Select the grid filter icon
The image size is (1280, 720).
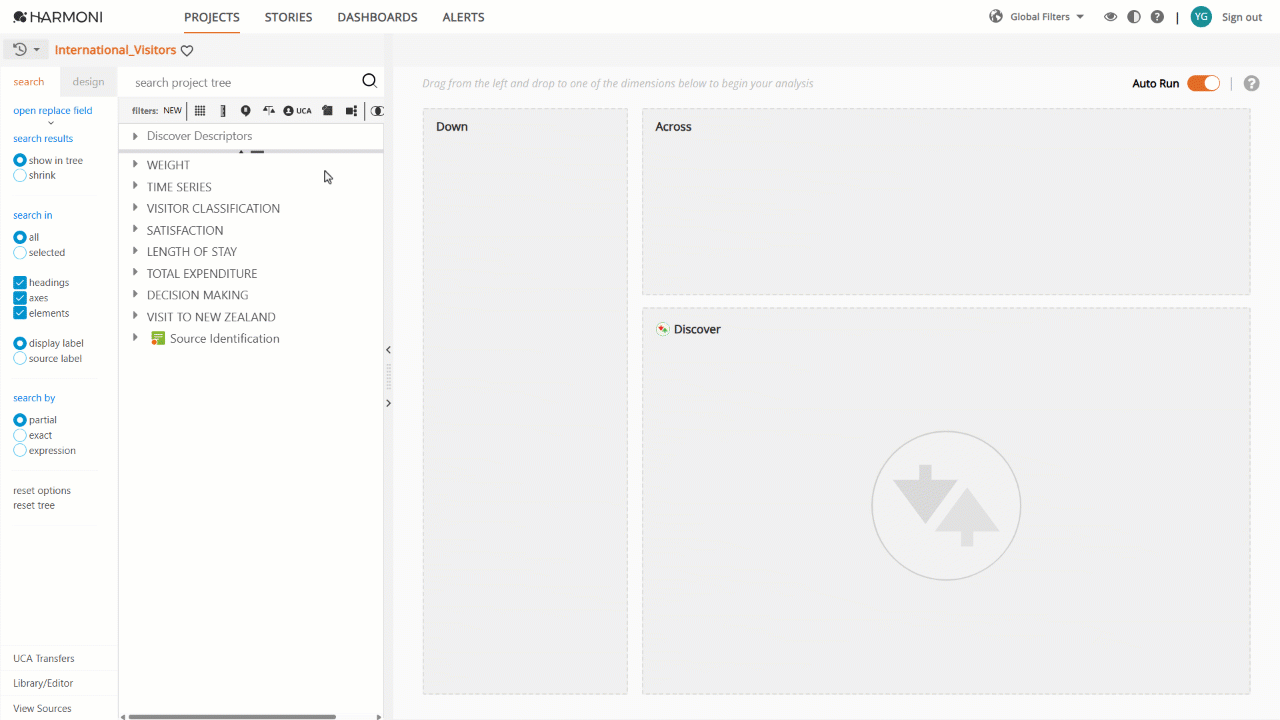[x=200, y=111]
